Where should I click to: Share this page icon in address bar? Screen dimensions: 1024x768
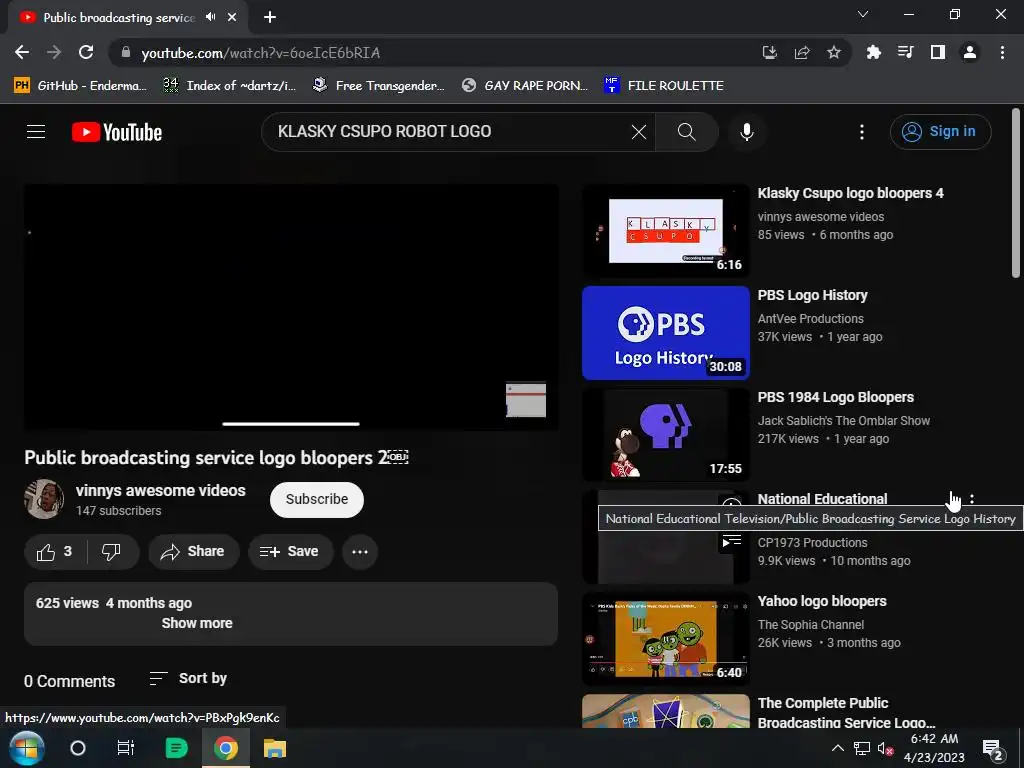click(802, 52)
